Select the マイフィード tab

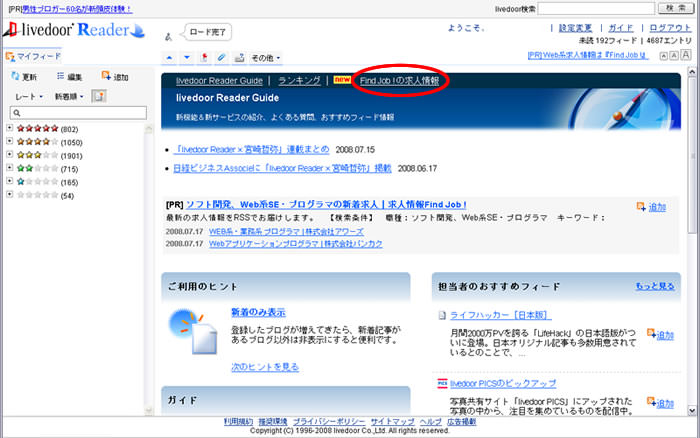click(33, 56)
